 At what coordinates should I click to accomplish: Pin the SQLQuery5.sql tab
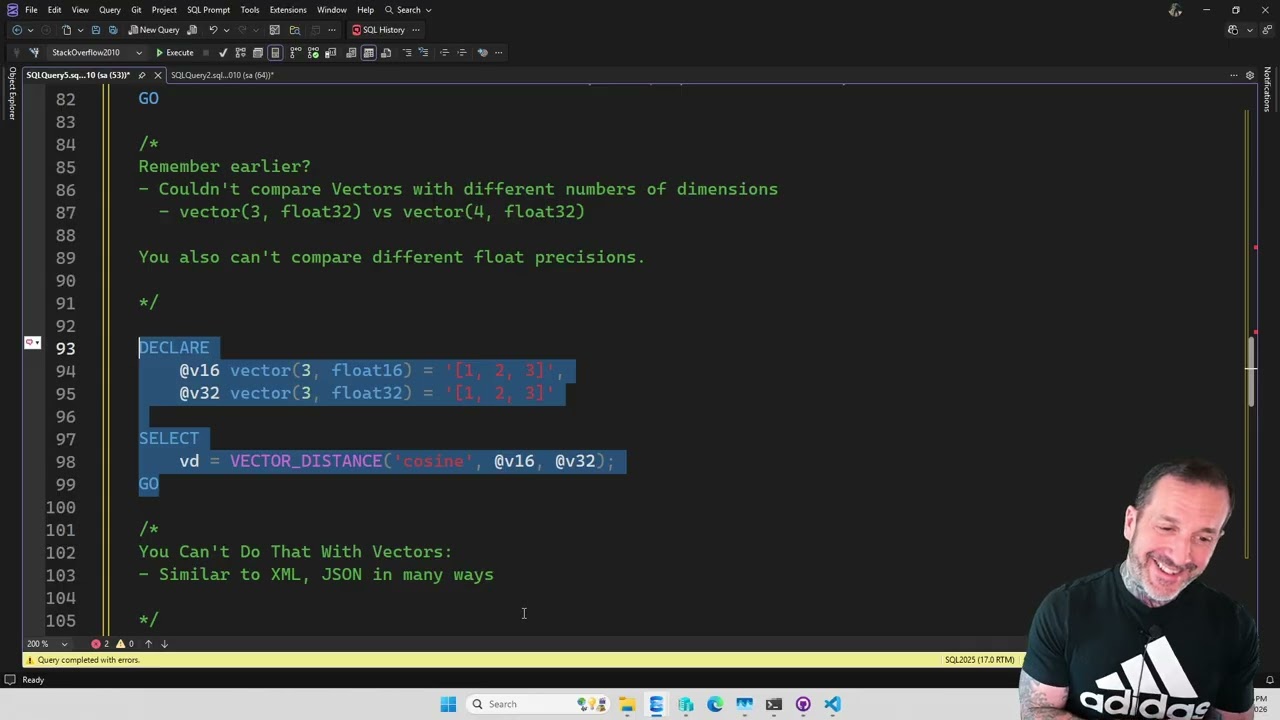click(142, 75)
